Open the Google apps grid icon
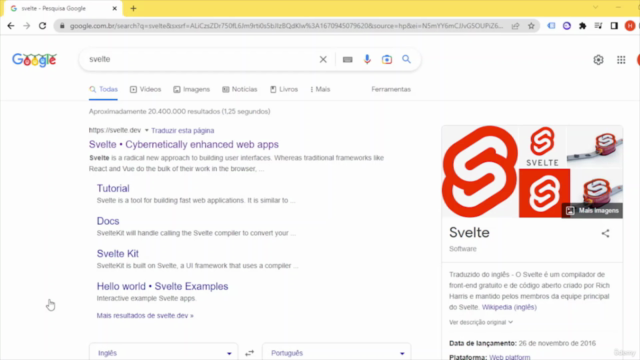 tap(621, 60)
